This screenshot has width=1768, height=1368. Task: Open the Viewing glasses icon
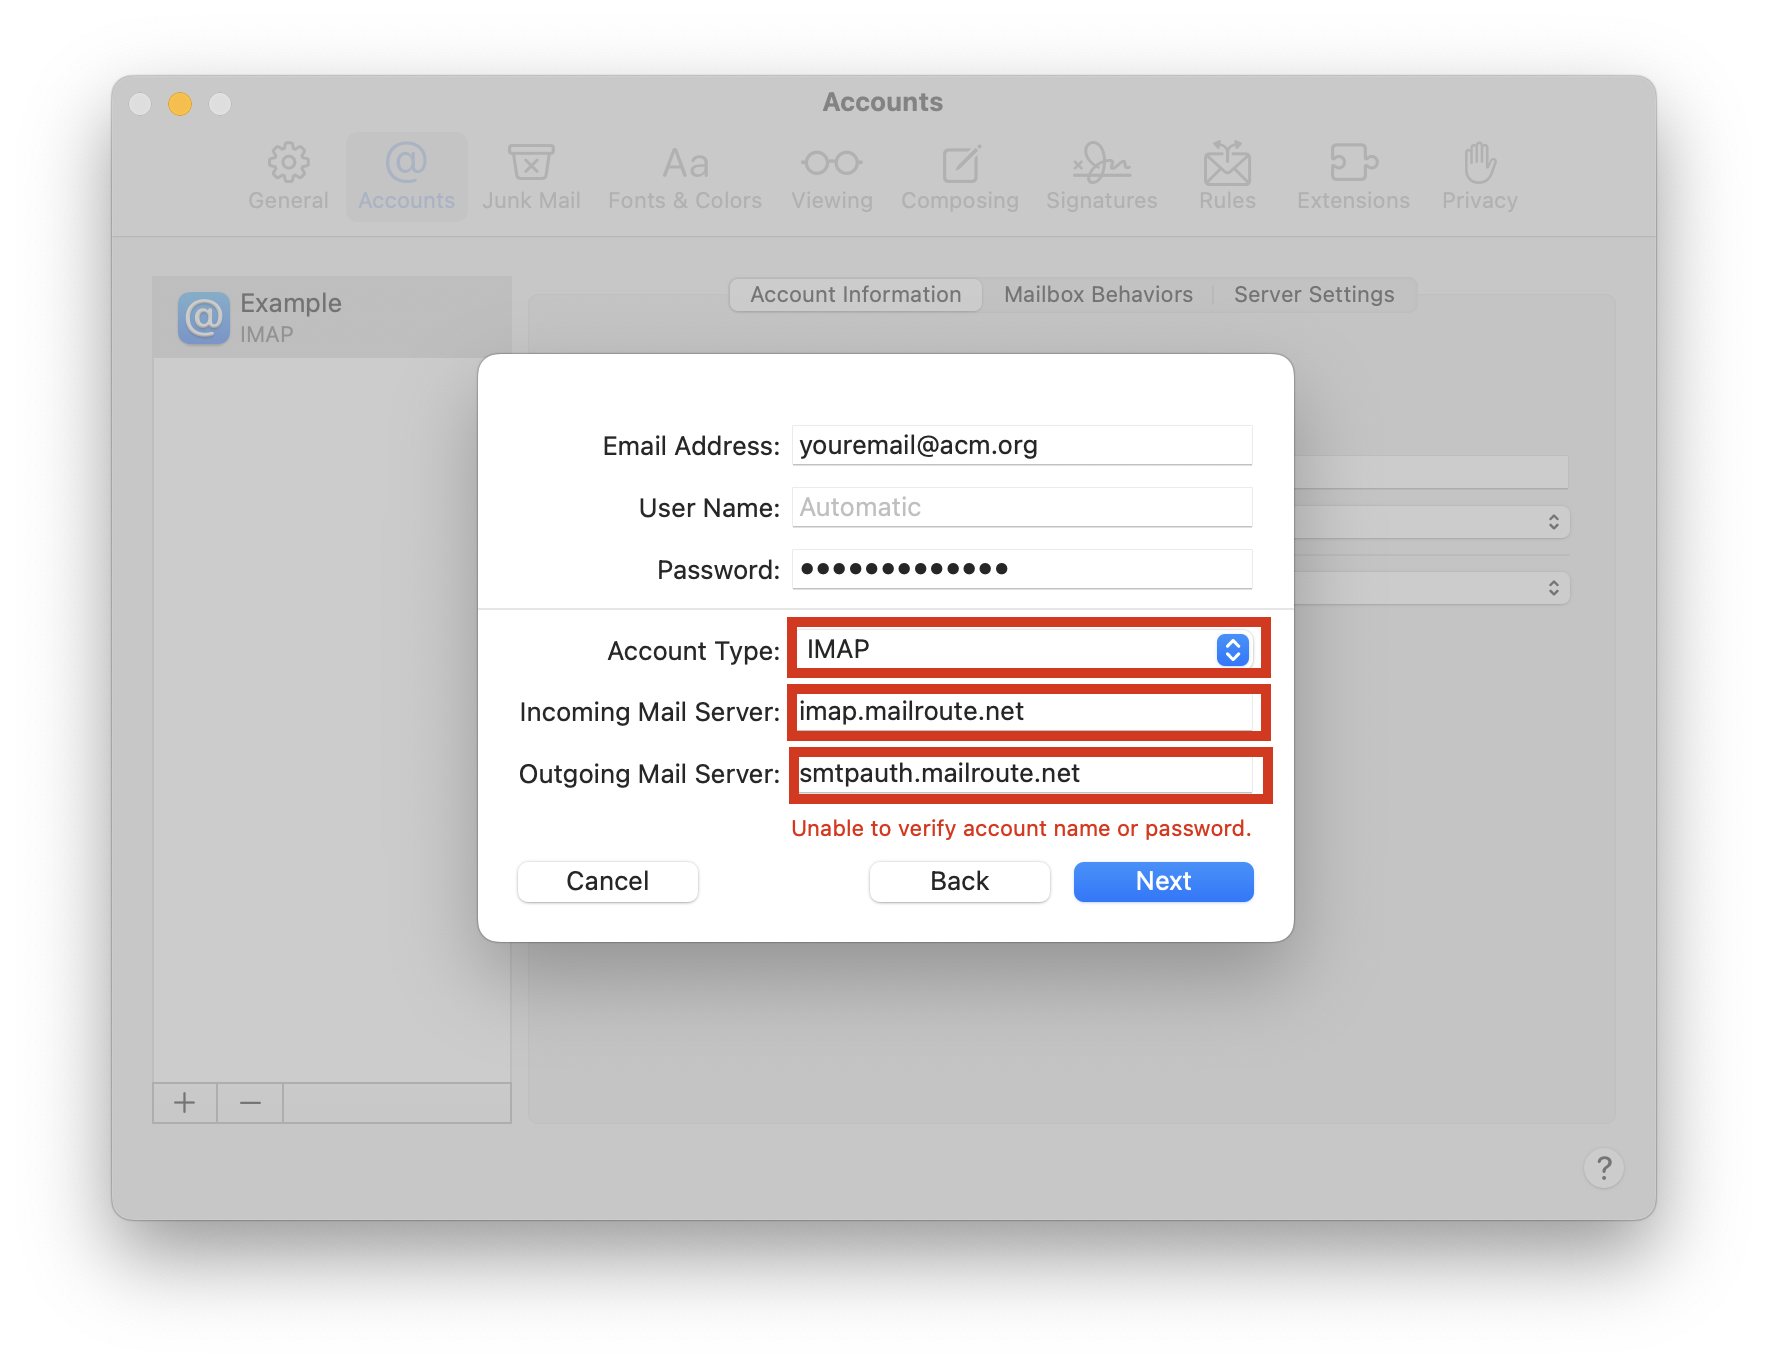click(832, 177)
